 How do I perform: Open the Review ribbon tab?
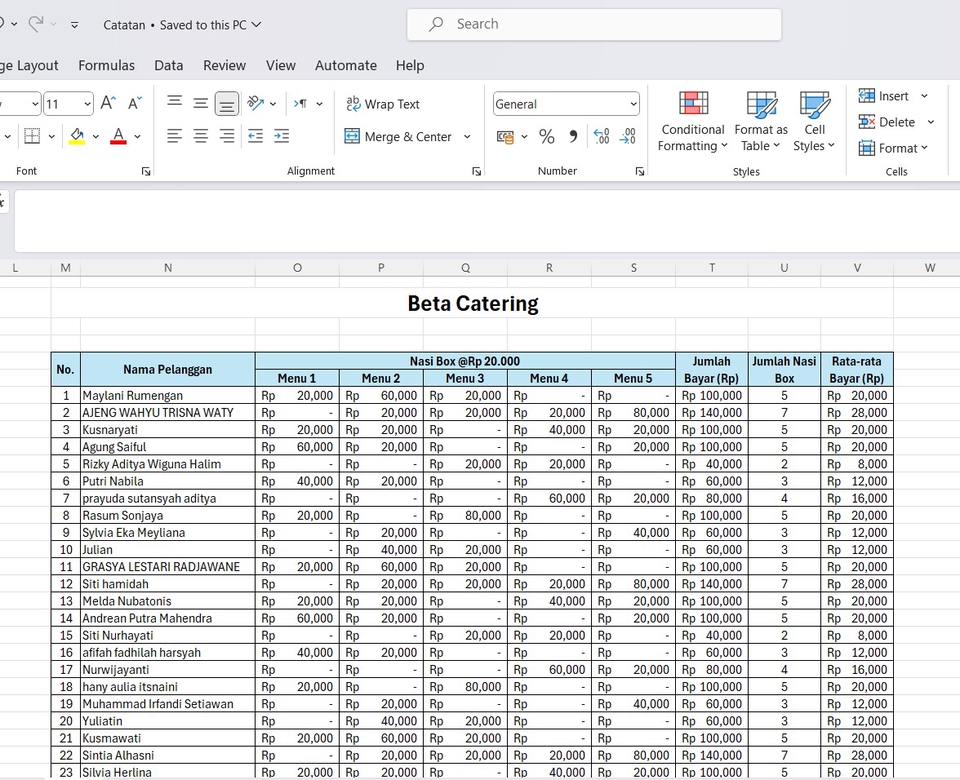pyautogui.click(x=224, y=65)
